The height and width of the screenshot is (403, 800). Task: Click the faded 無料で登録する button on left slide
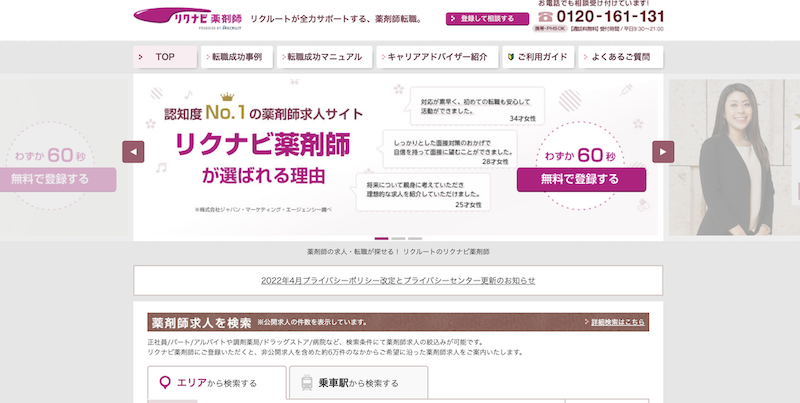(x=58, y=180)
